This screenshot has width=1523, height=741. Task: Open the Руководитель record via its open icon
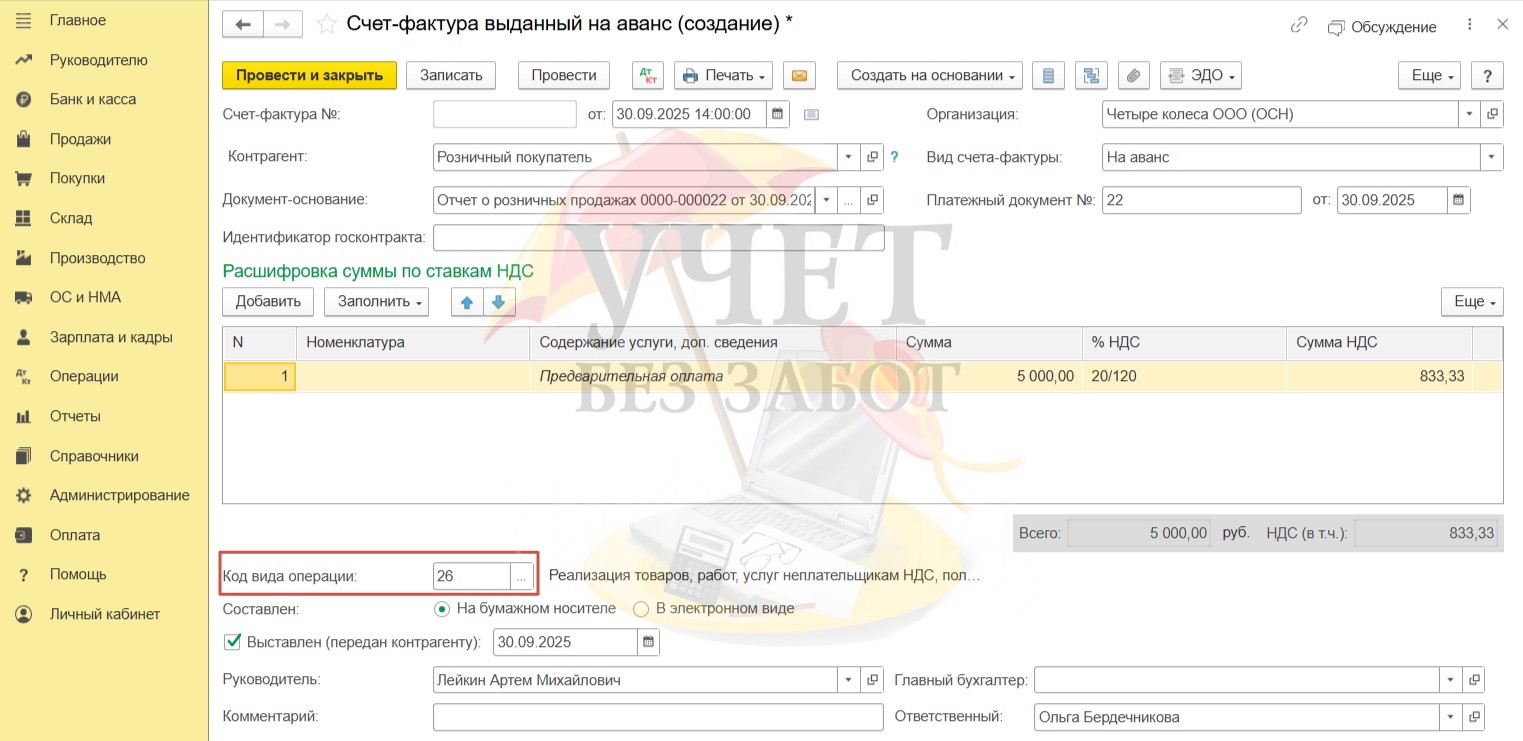pyautogui.click(x=872, y=680)
